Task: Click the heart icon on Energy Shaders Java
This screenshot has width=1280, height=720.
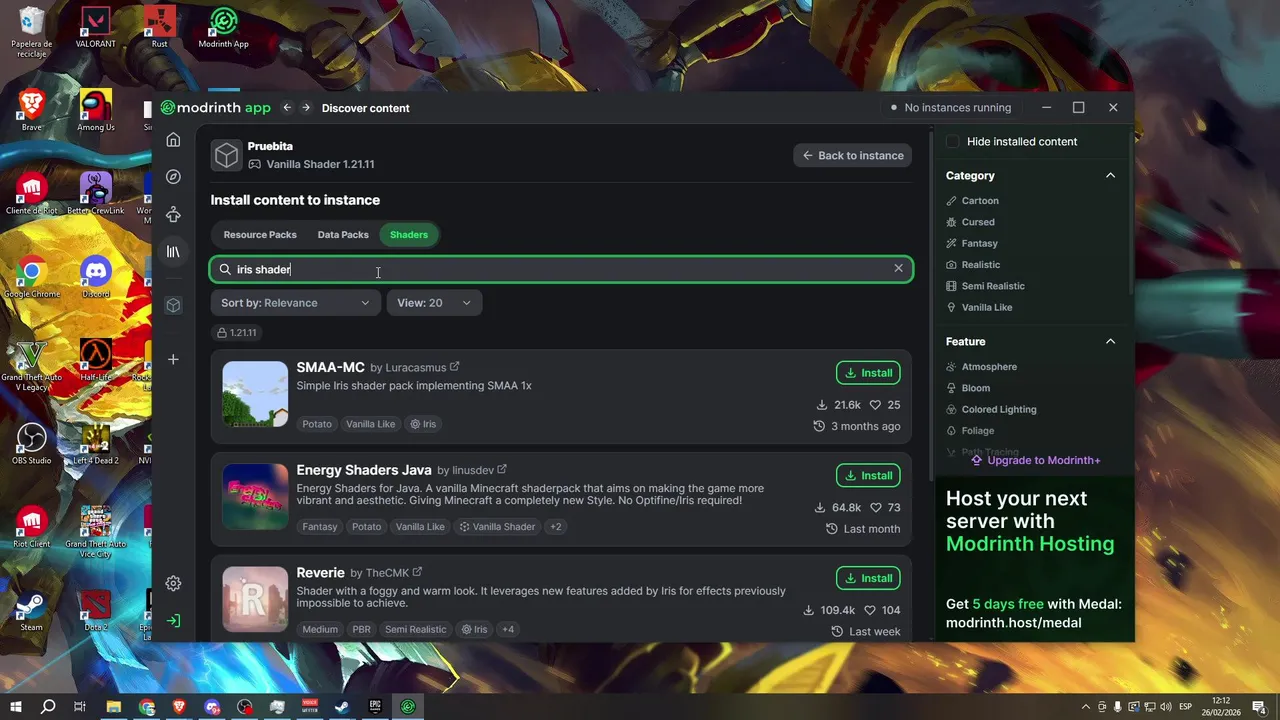Action: 875,508
